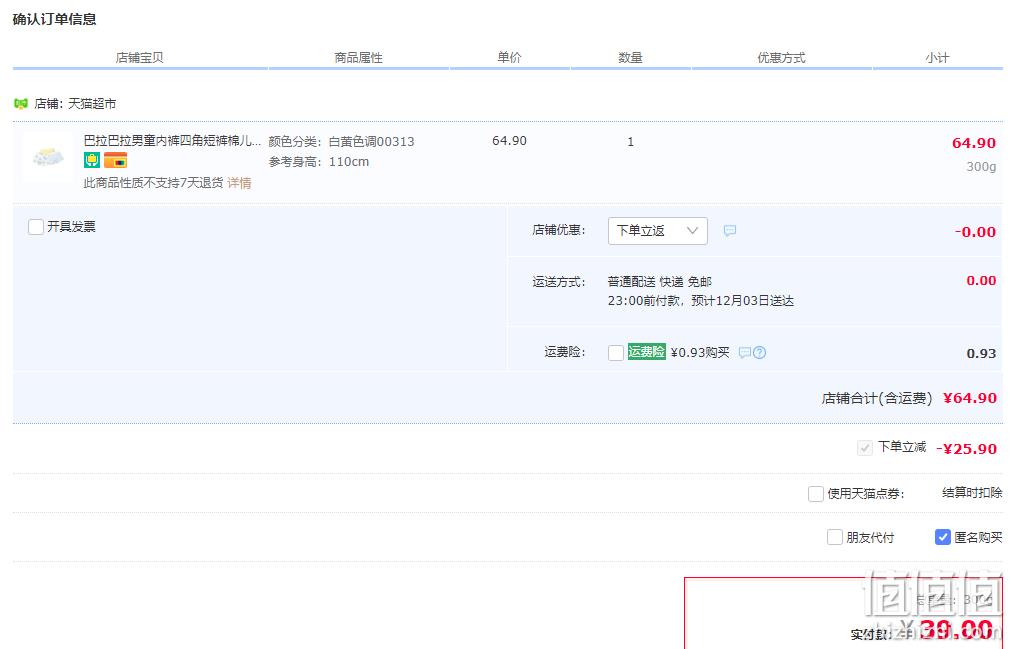Image resolution: width=1012 pixels, height=649 pixels.
Task: Click the 优惠方式 column header
Action: tap(781, 57)
